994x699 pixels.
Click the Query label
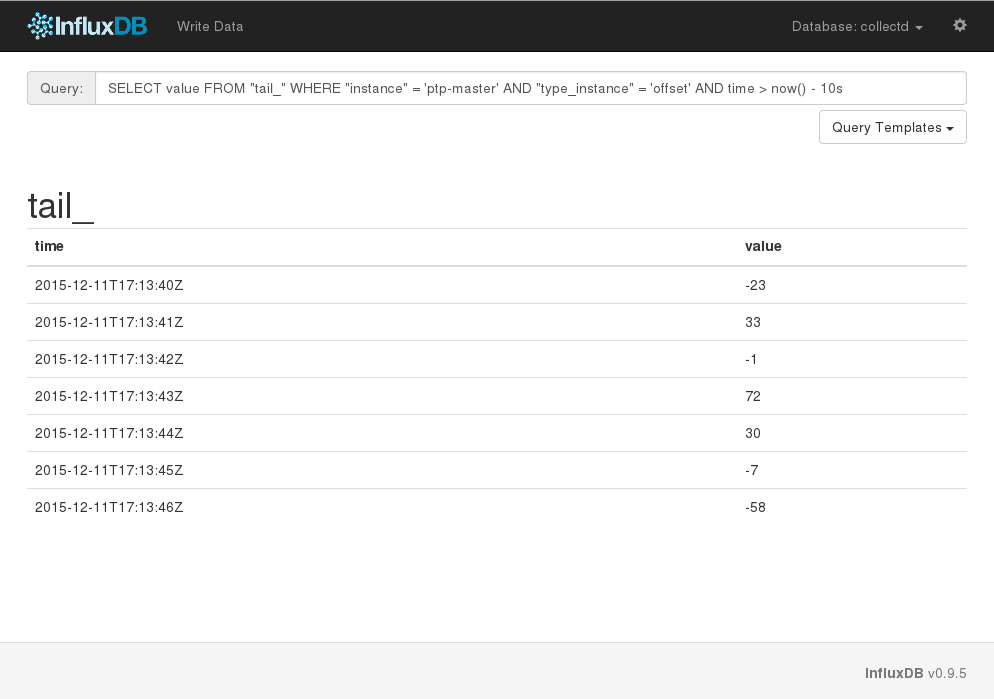pyautogui.click(x=61, y=88)
